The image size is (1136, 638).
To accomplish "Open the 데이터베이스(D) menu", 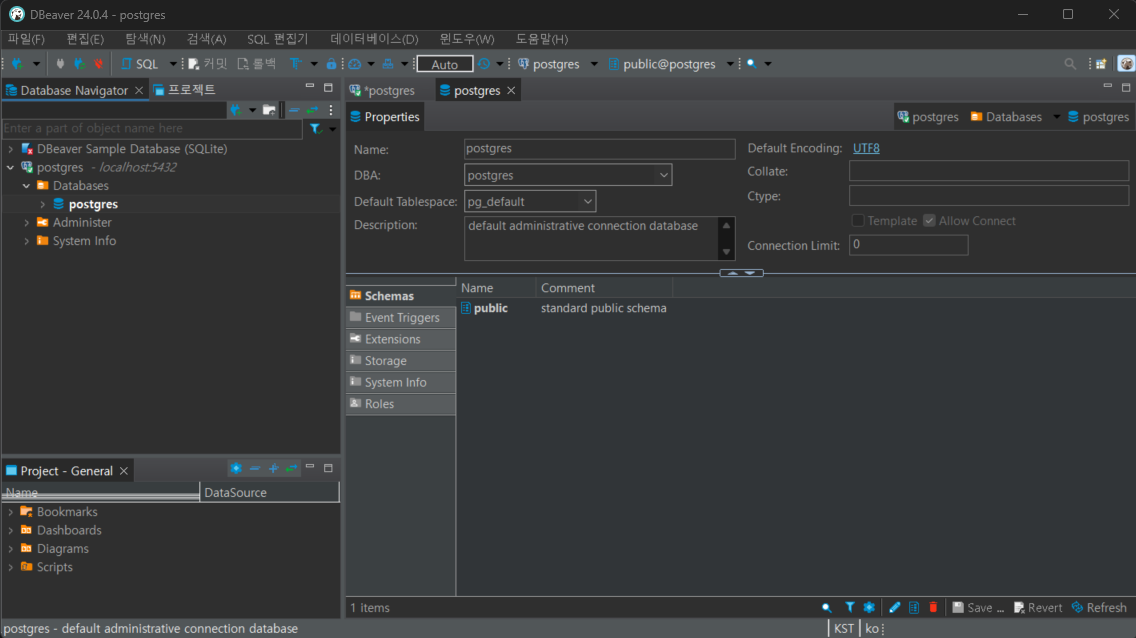I will (375, 39).
